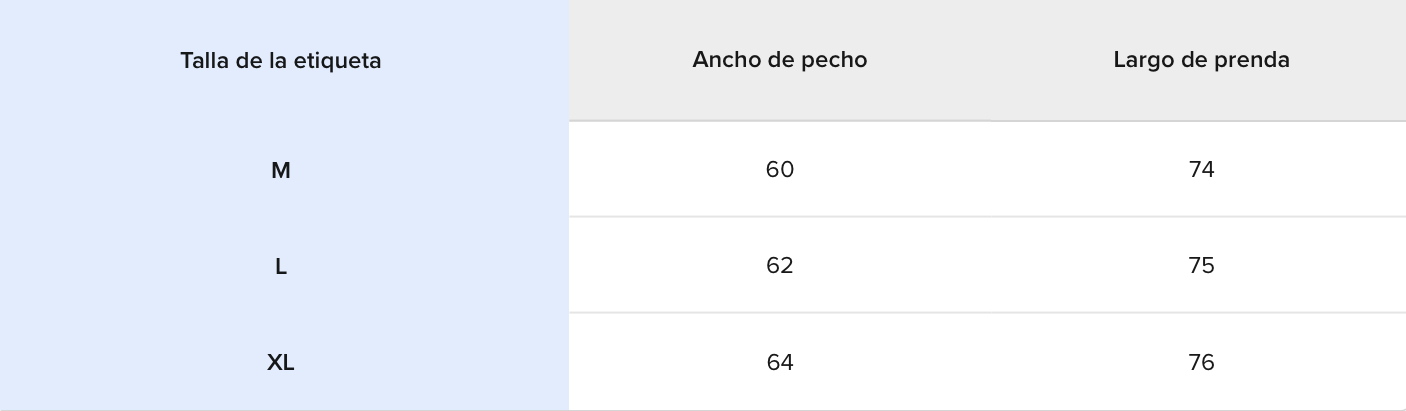Pick garment length value 76
This screenshot has width=1406, height=411.
tap(1201, 363)
